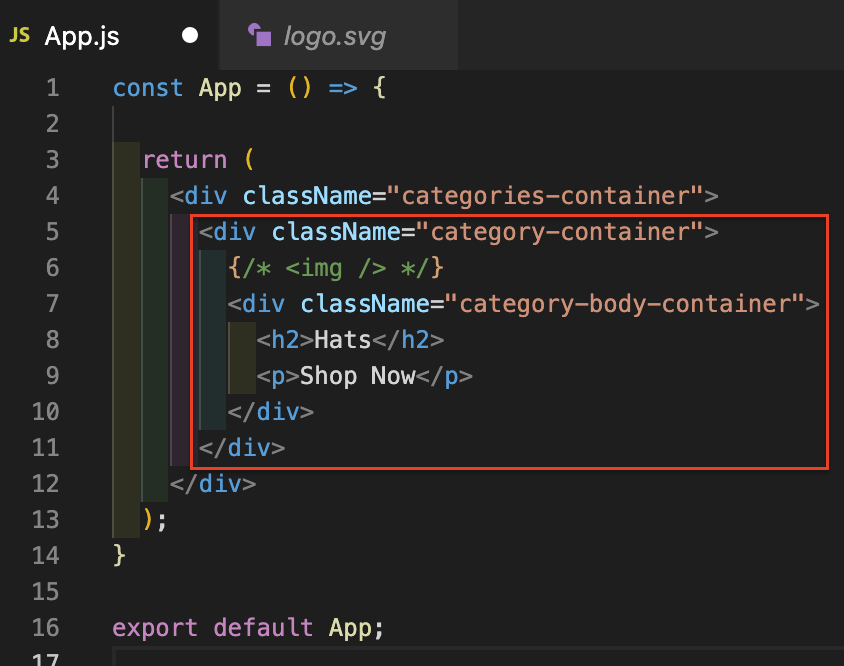The width and height of the screenshot is (844, 666).
Task: Click the JS file icon on App.js tab
Action: (19, 36)
